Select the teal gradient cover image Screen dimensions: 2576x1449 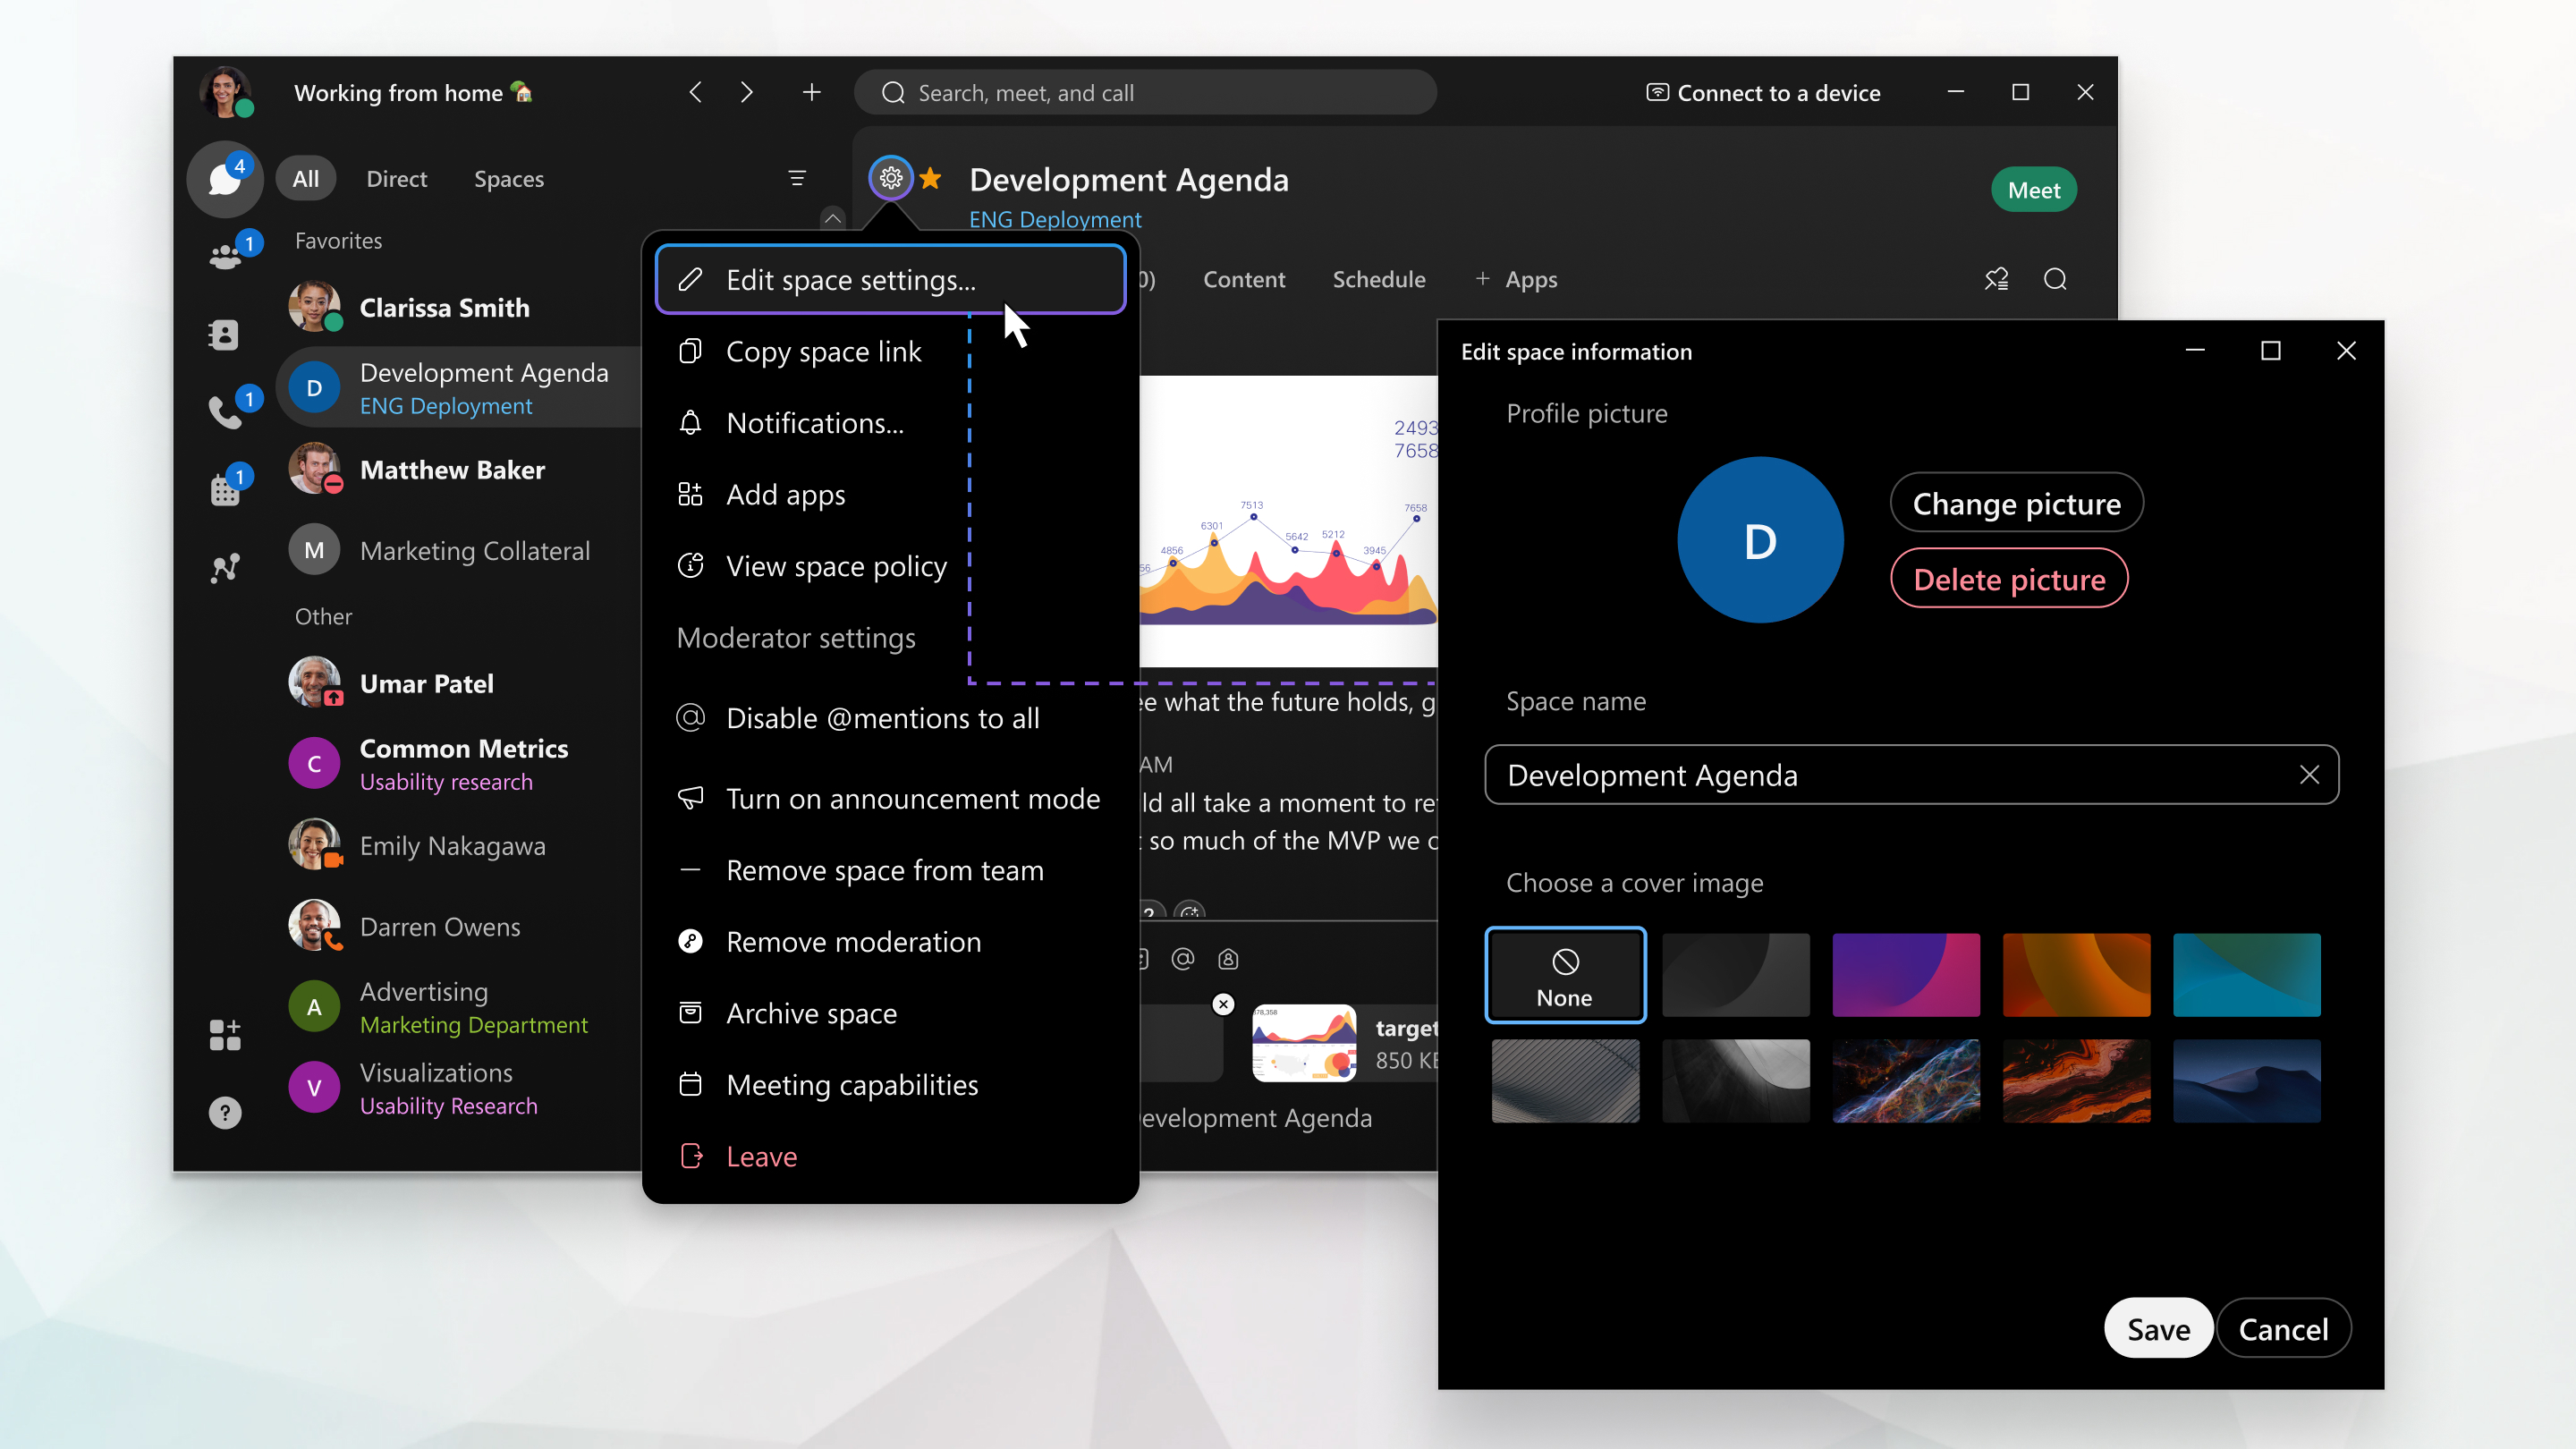[x=2247, y=975]
